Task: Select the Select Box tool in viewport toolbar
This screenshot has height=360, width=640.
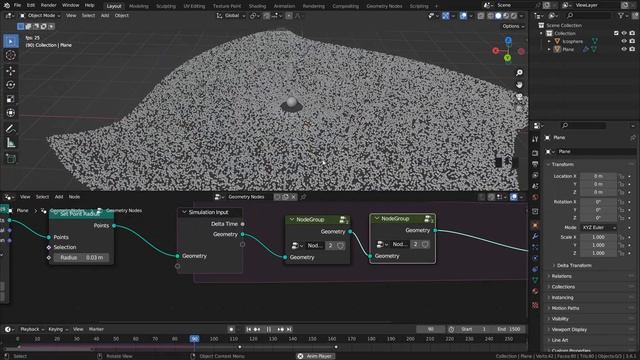Action: pyautogui.click(x=11, y=41)
